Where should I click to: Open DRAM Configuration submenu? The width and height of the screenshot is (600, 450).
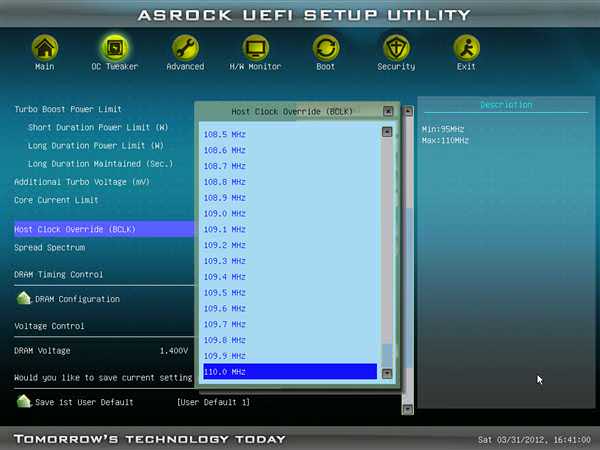tap(77, 299)
